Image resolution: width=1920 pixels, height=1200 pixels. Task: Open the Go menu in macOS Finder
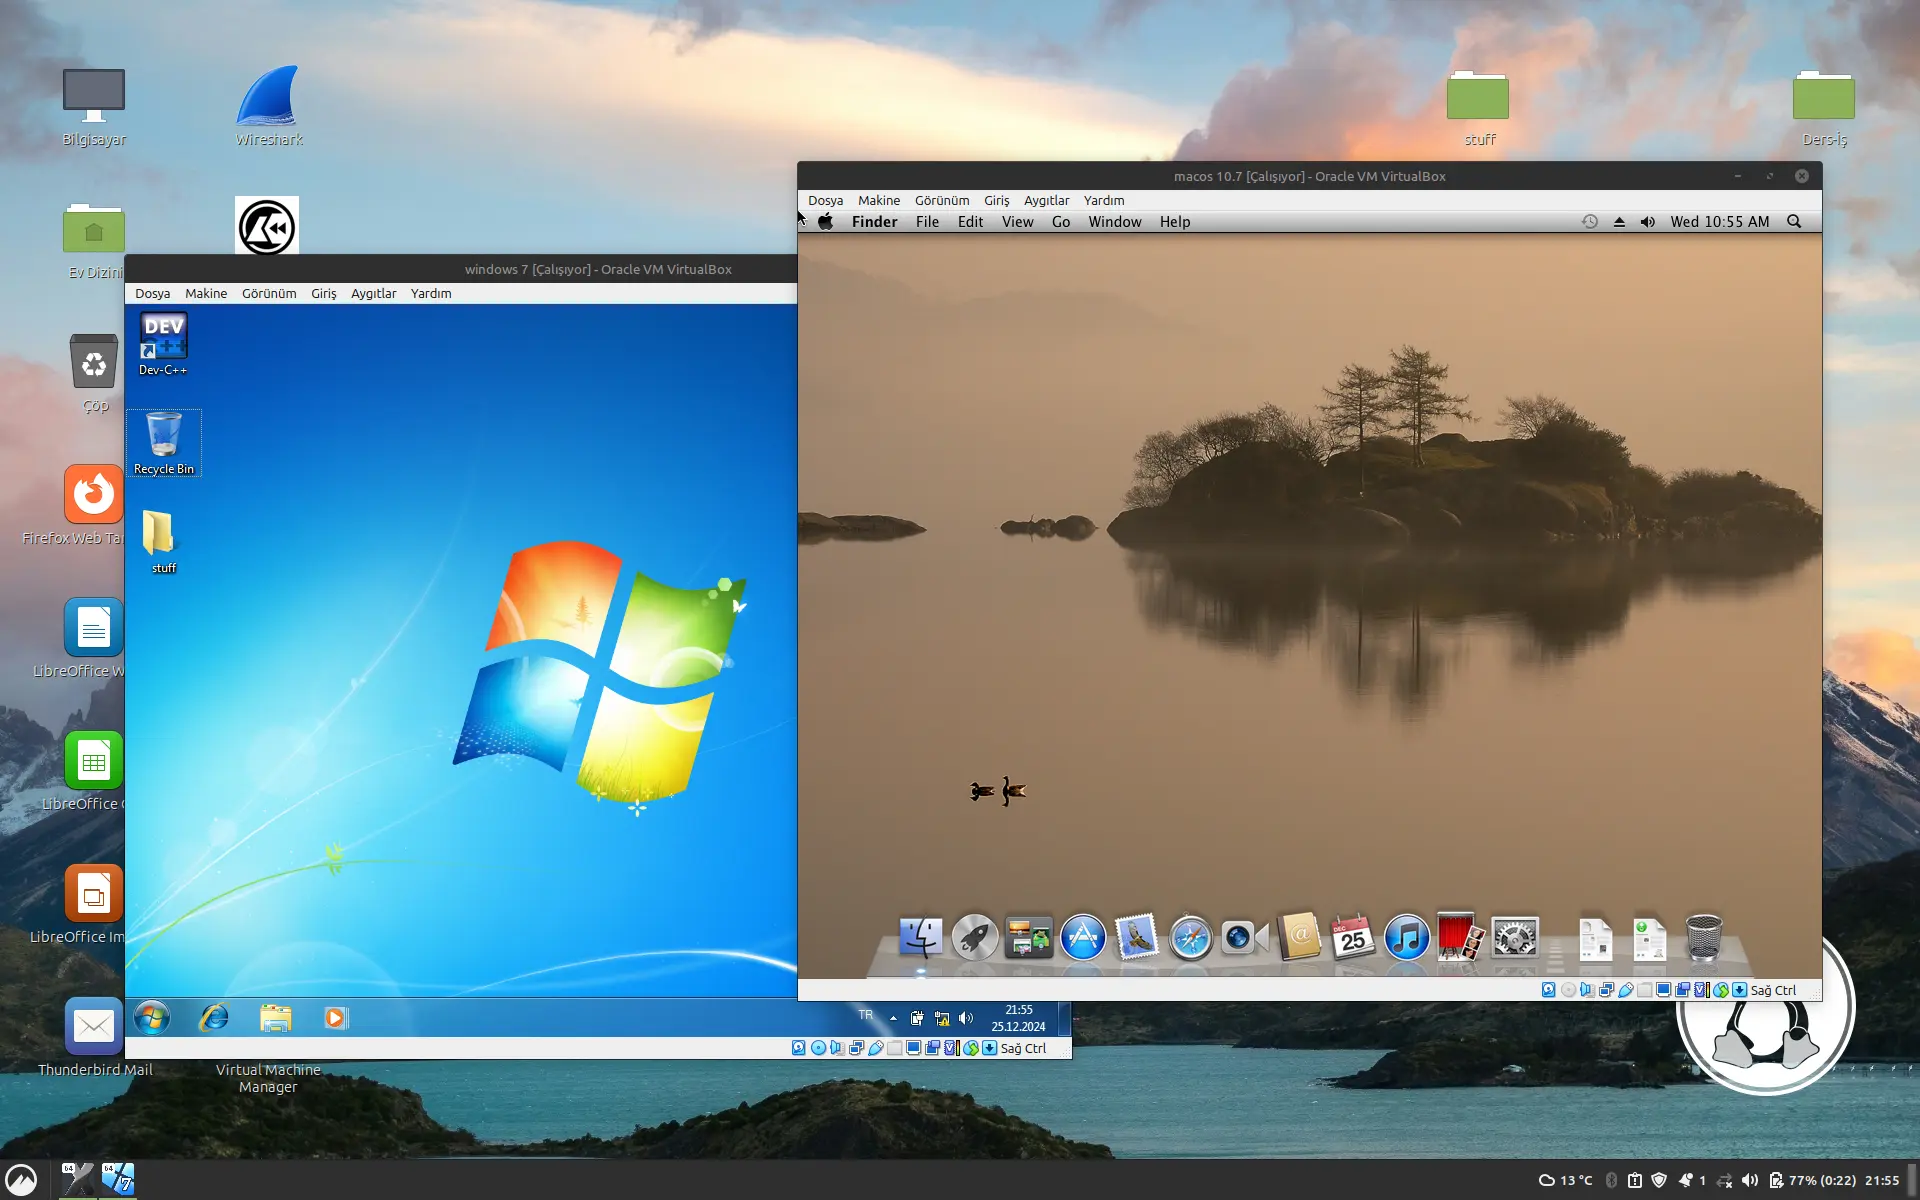[x=1061, y=222]
